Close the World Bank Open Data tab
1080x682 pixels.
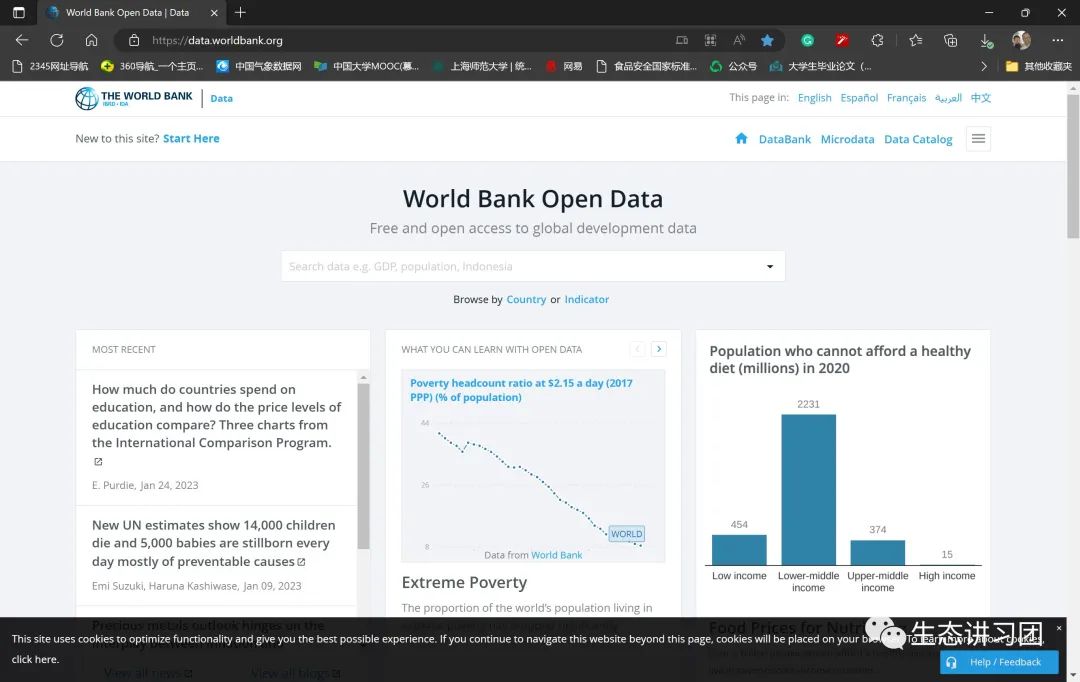point(214,12)
